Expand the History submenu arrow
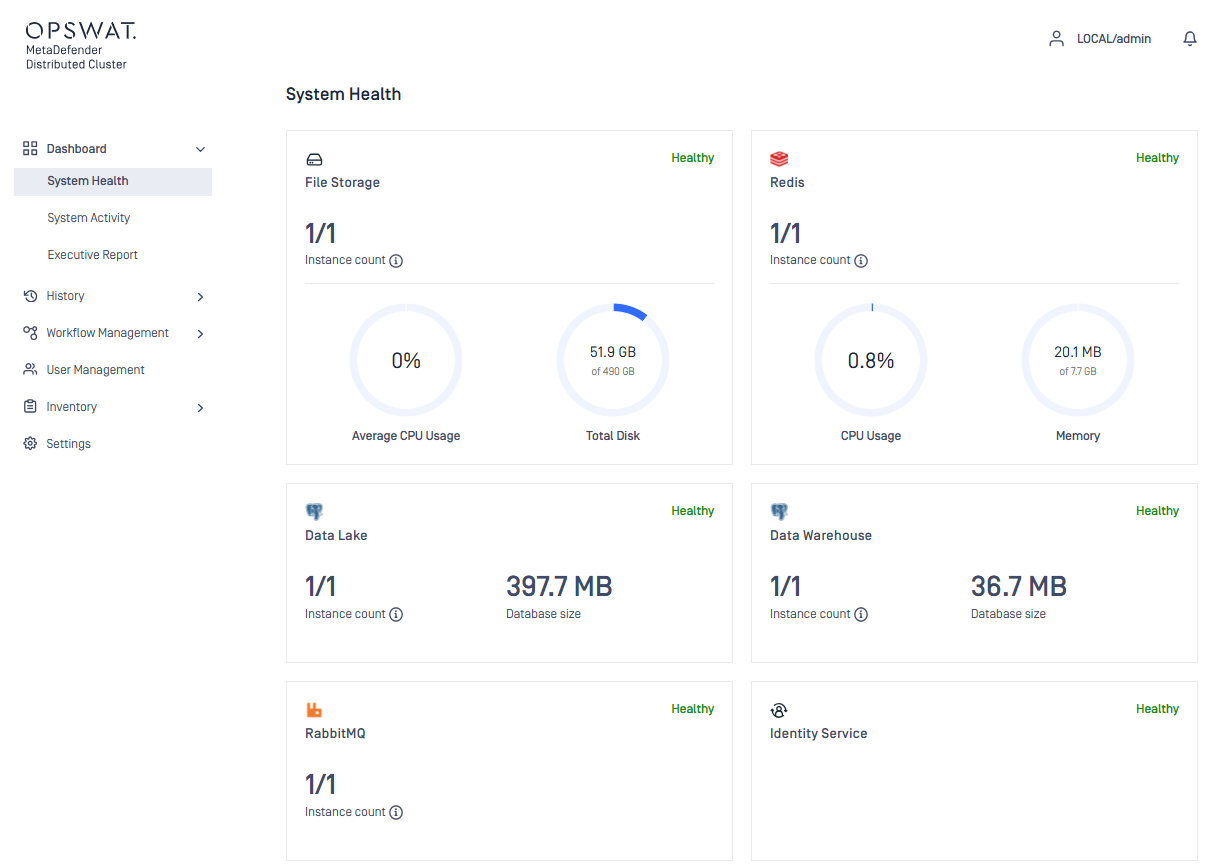1213x866 pixels. [x=200, y=297]
